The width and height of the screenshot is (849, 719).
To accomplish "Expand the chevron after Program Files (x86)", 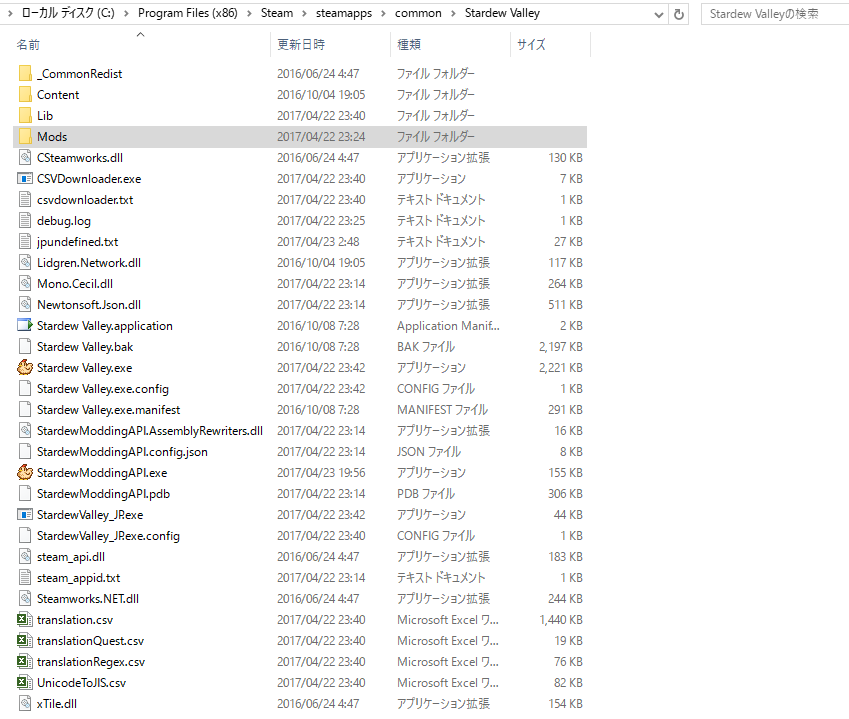I will [x=249, y=14].
